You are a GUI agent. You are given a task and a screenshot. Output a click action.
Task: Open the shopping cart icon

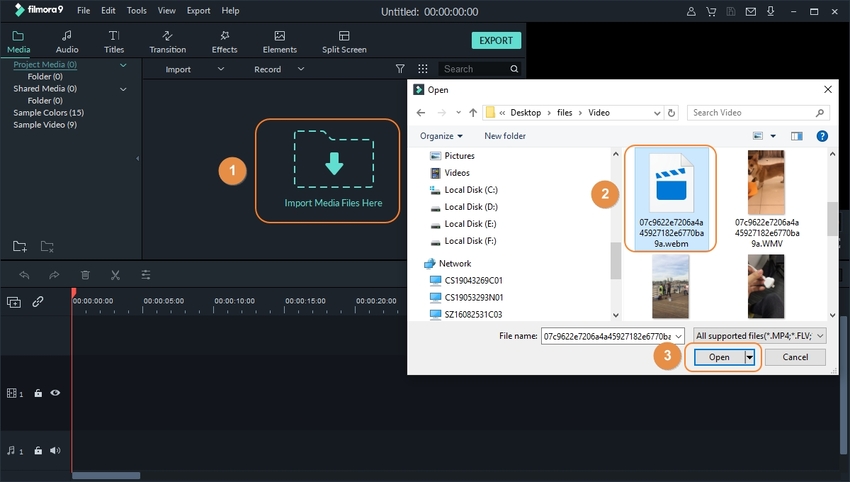(711, 11)
